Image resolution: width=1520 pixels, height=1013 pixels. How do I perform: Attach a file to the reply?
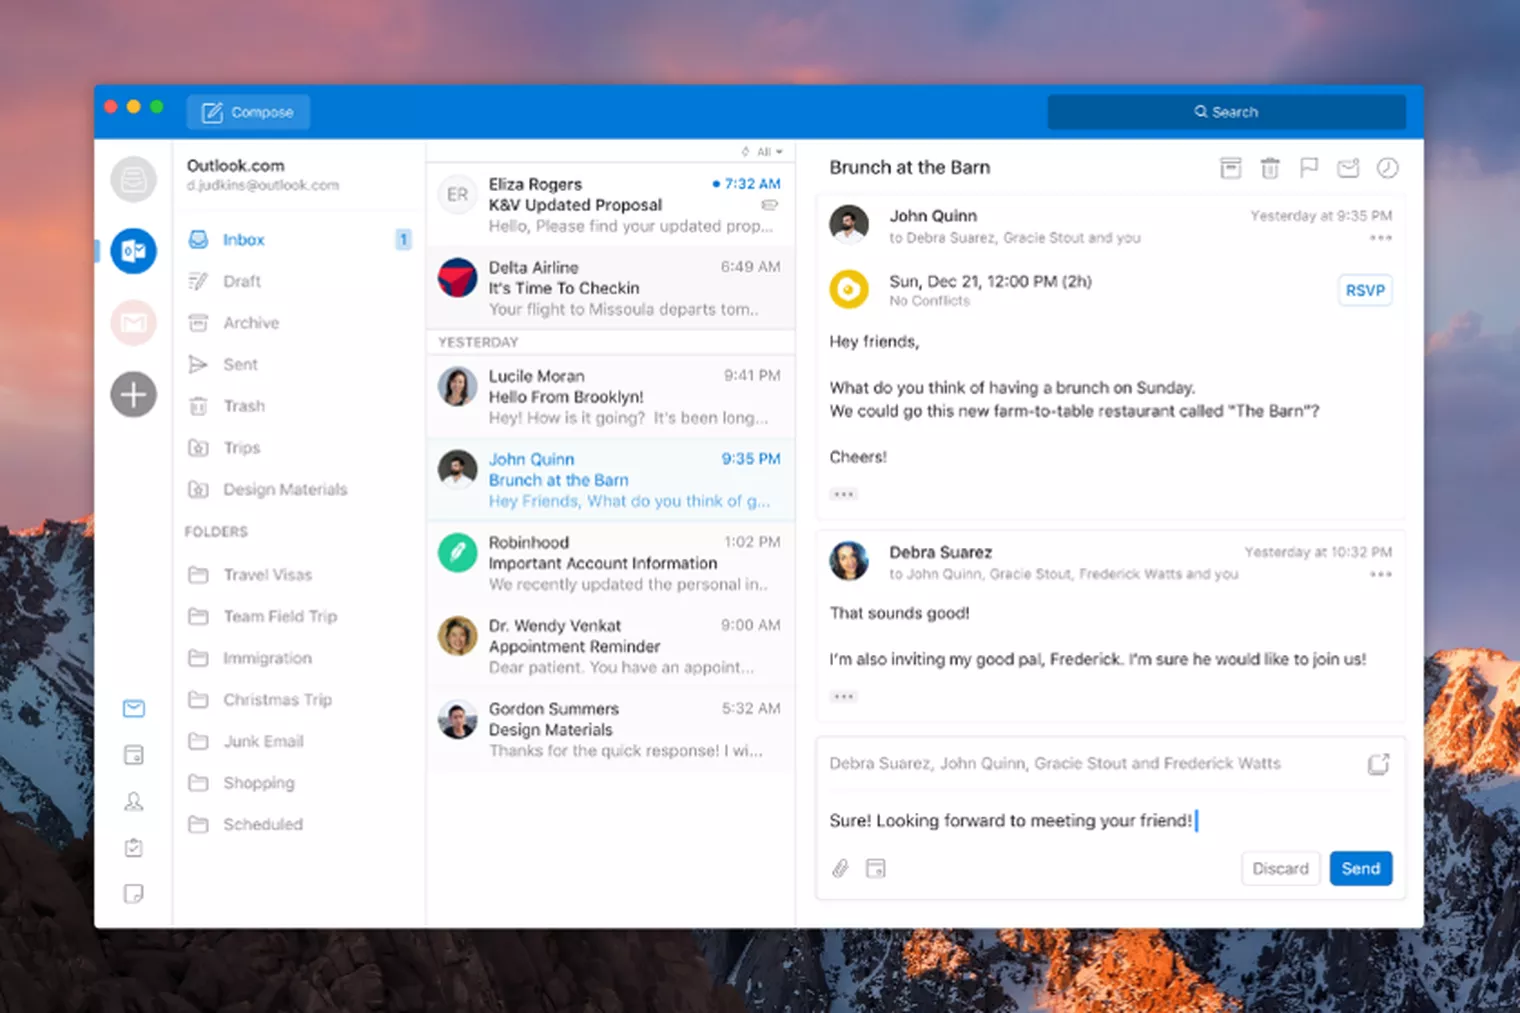pyautogui.click(x=840, y=868)
